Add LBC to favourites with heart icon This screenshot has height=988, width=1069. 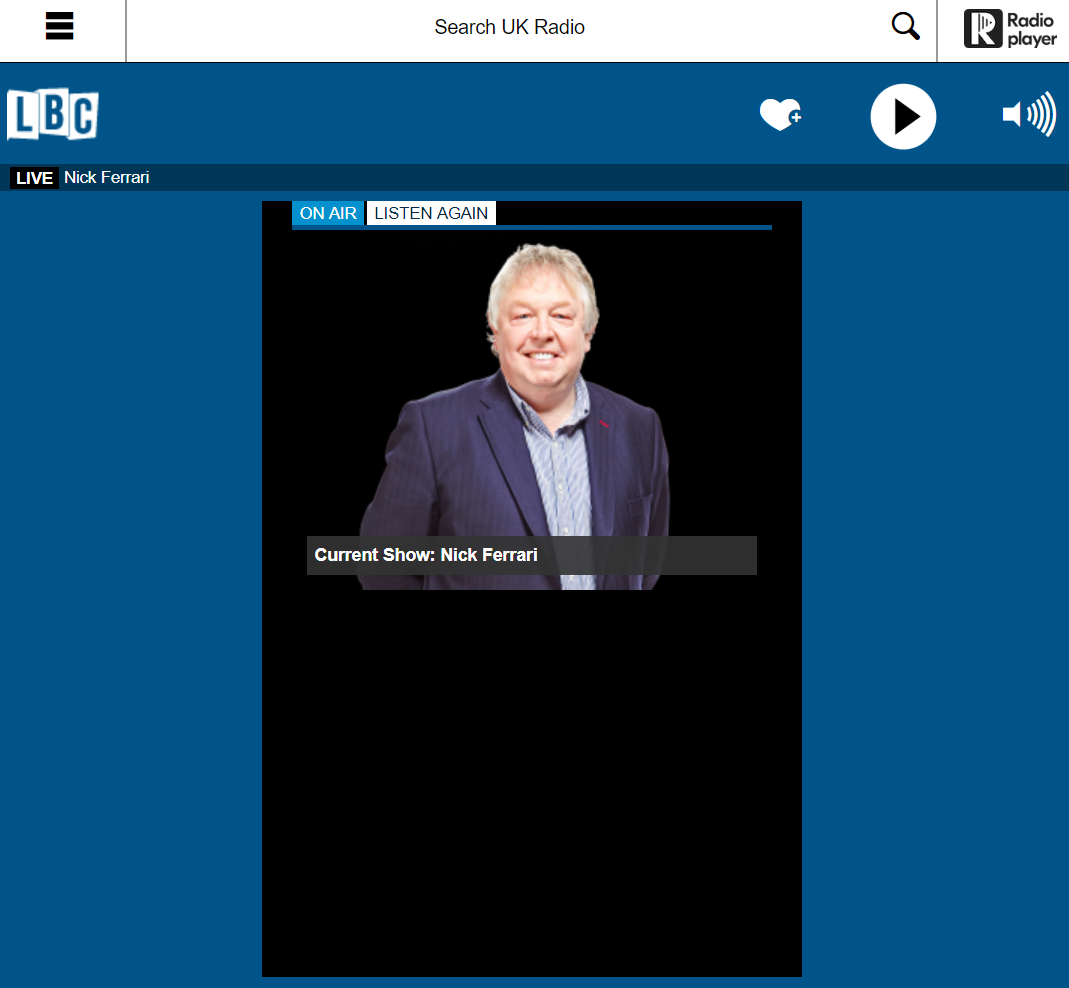pyautogui.click(x=777, y=114)
